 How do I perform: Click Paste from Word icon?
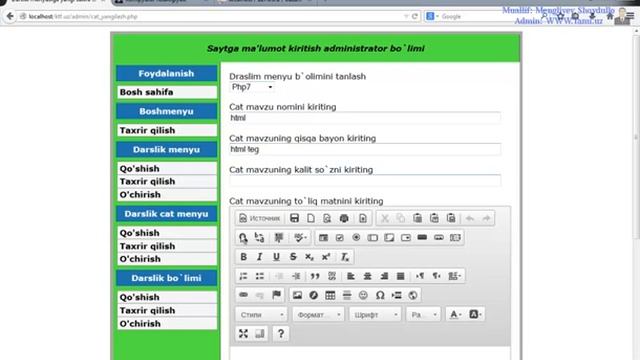[x=451, y=218]
